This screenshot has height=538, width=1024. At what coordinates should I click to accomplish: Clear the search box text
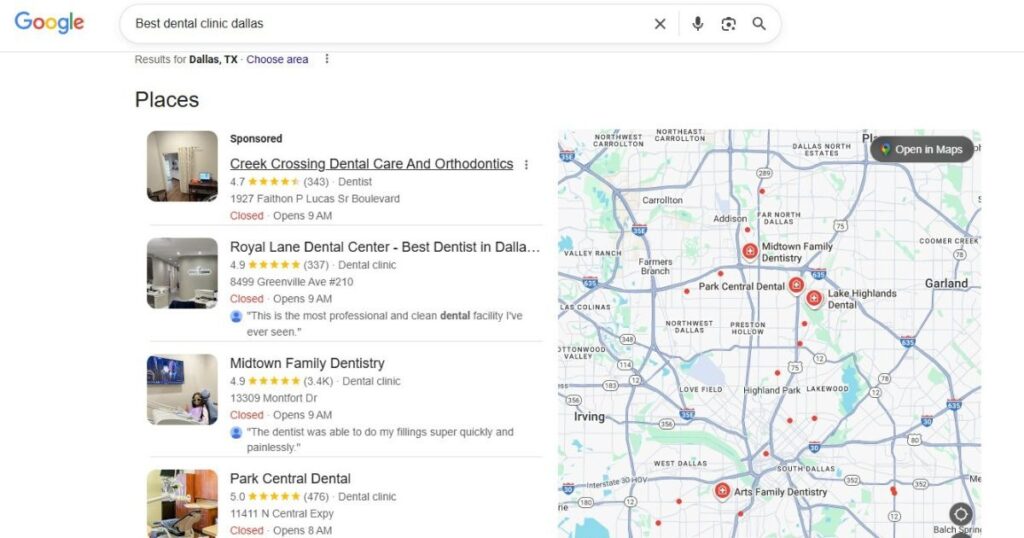click(x=660, y=24)
